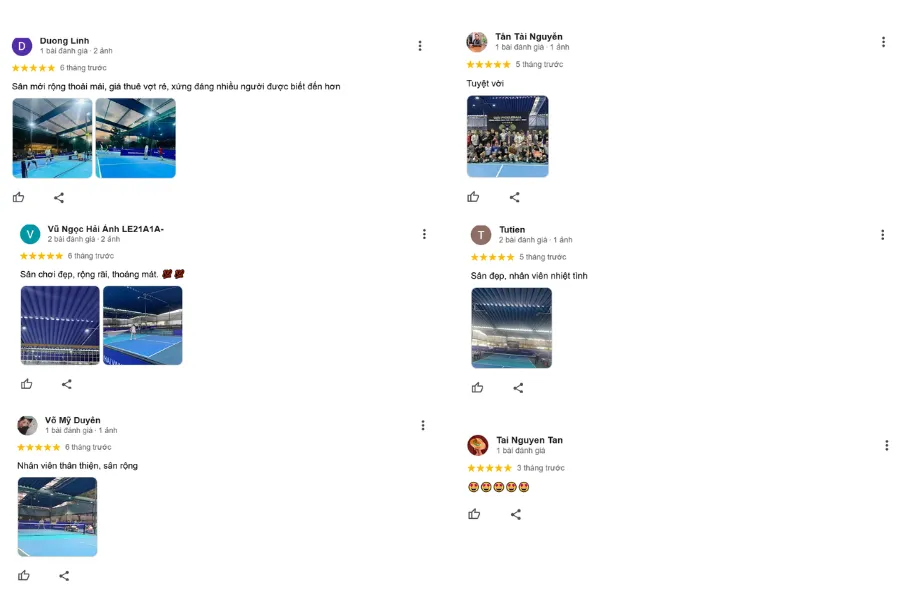Open more options menu for Tutien's review
Screen dimensions: 900x600
point(883,235)
